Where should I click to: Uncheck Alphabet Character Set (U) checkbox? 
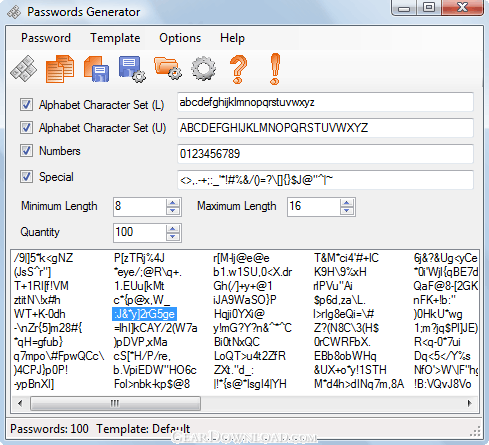(x=26, y=128)
